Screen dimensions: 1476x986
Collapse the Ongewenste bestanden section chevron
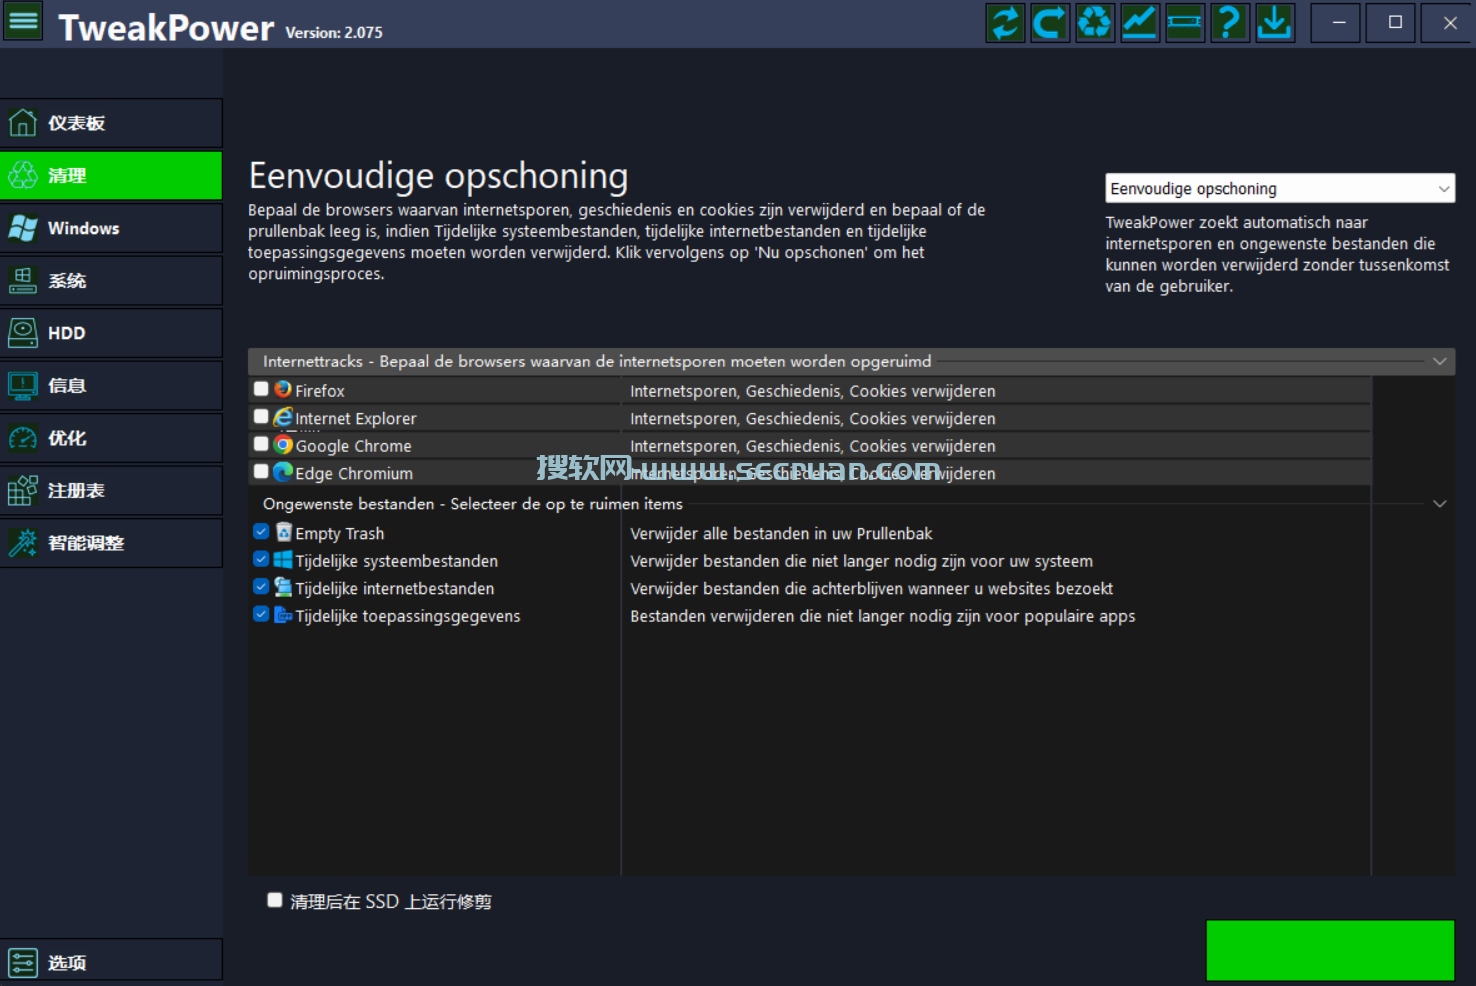[x=1440, y=503]
